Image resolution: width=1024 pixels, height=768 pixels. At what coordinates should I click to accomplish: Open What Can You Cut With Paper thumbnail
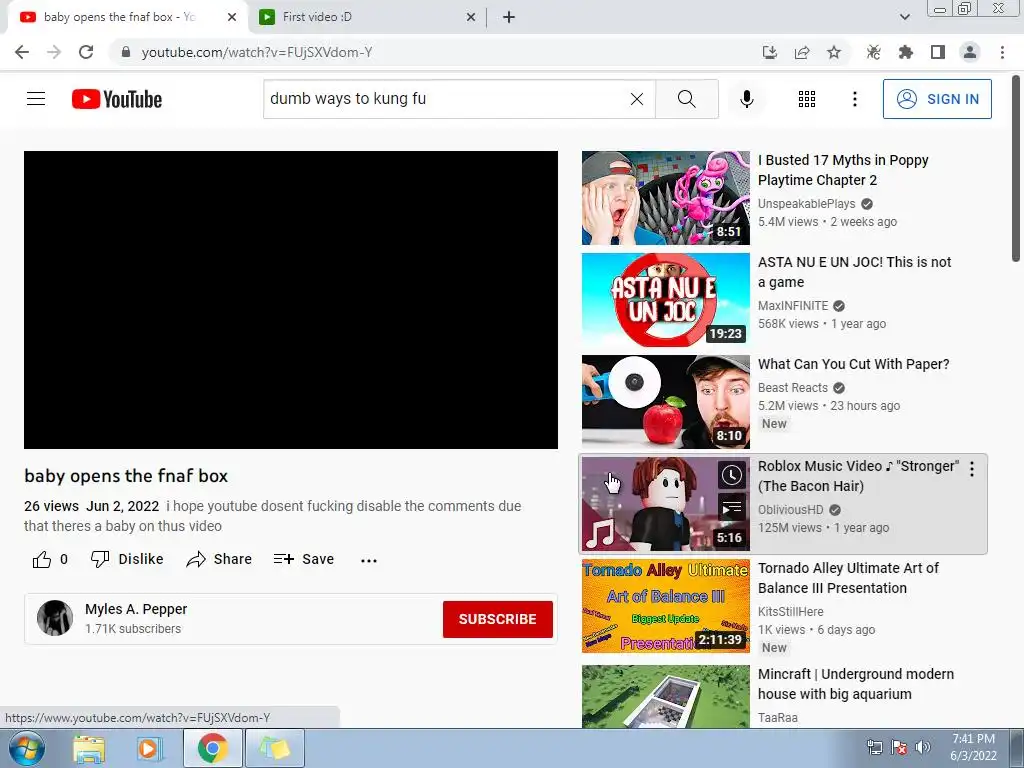coord(665,402)
